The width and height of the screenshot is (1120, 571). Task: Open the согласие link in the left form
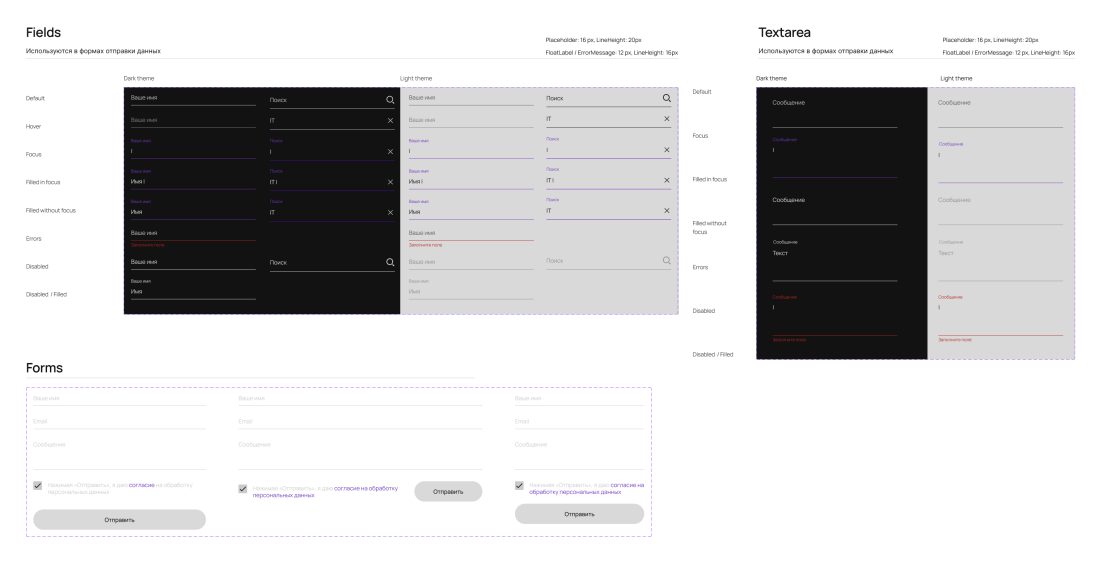[141, 485]
